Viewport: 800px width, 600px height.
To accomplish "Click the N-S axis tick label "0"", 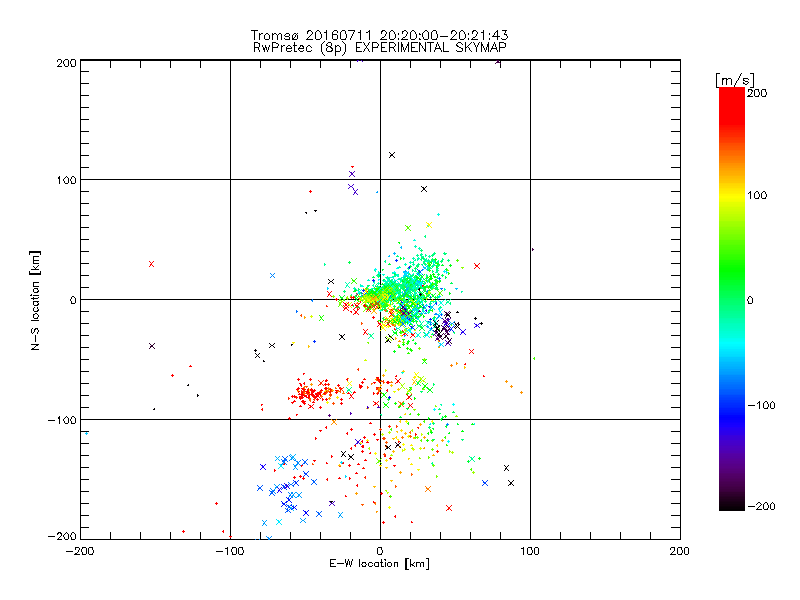I will pyautogui.click(x=73, y=301).
